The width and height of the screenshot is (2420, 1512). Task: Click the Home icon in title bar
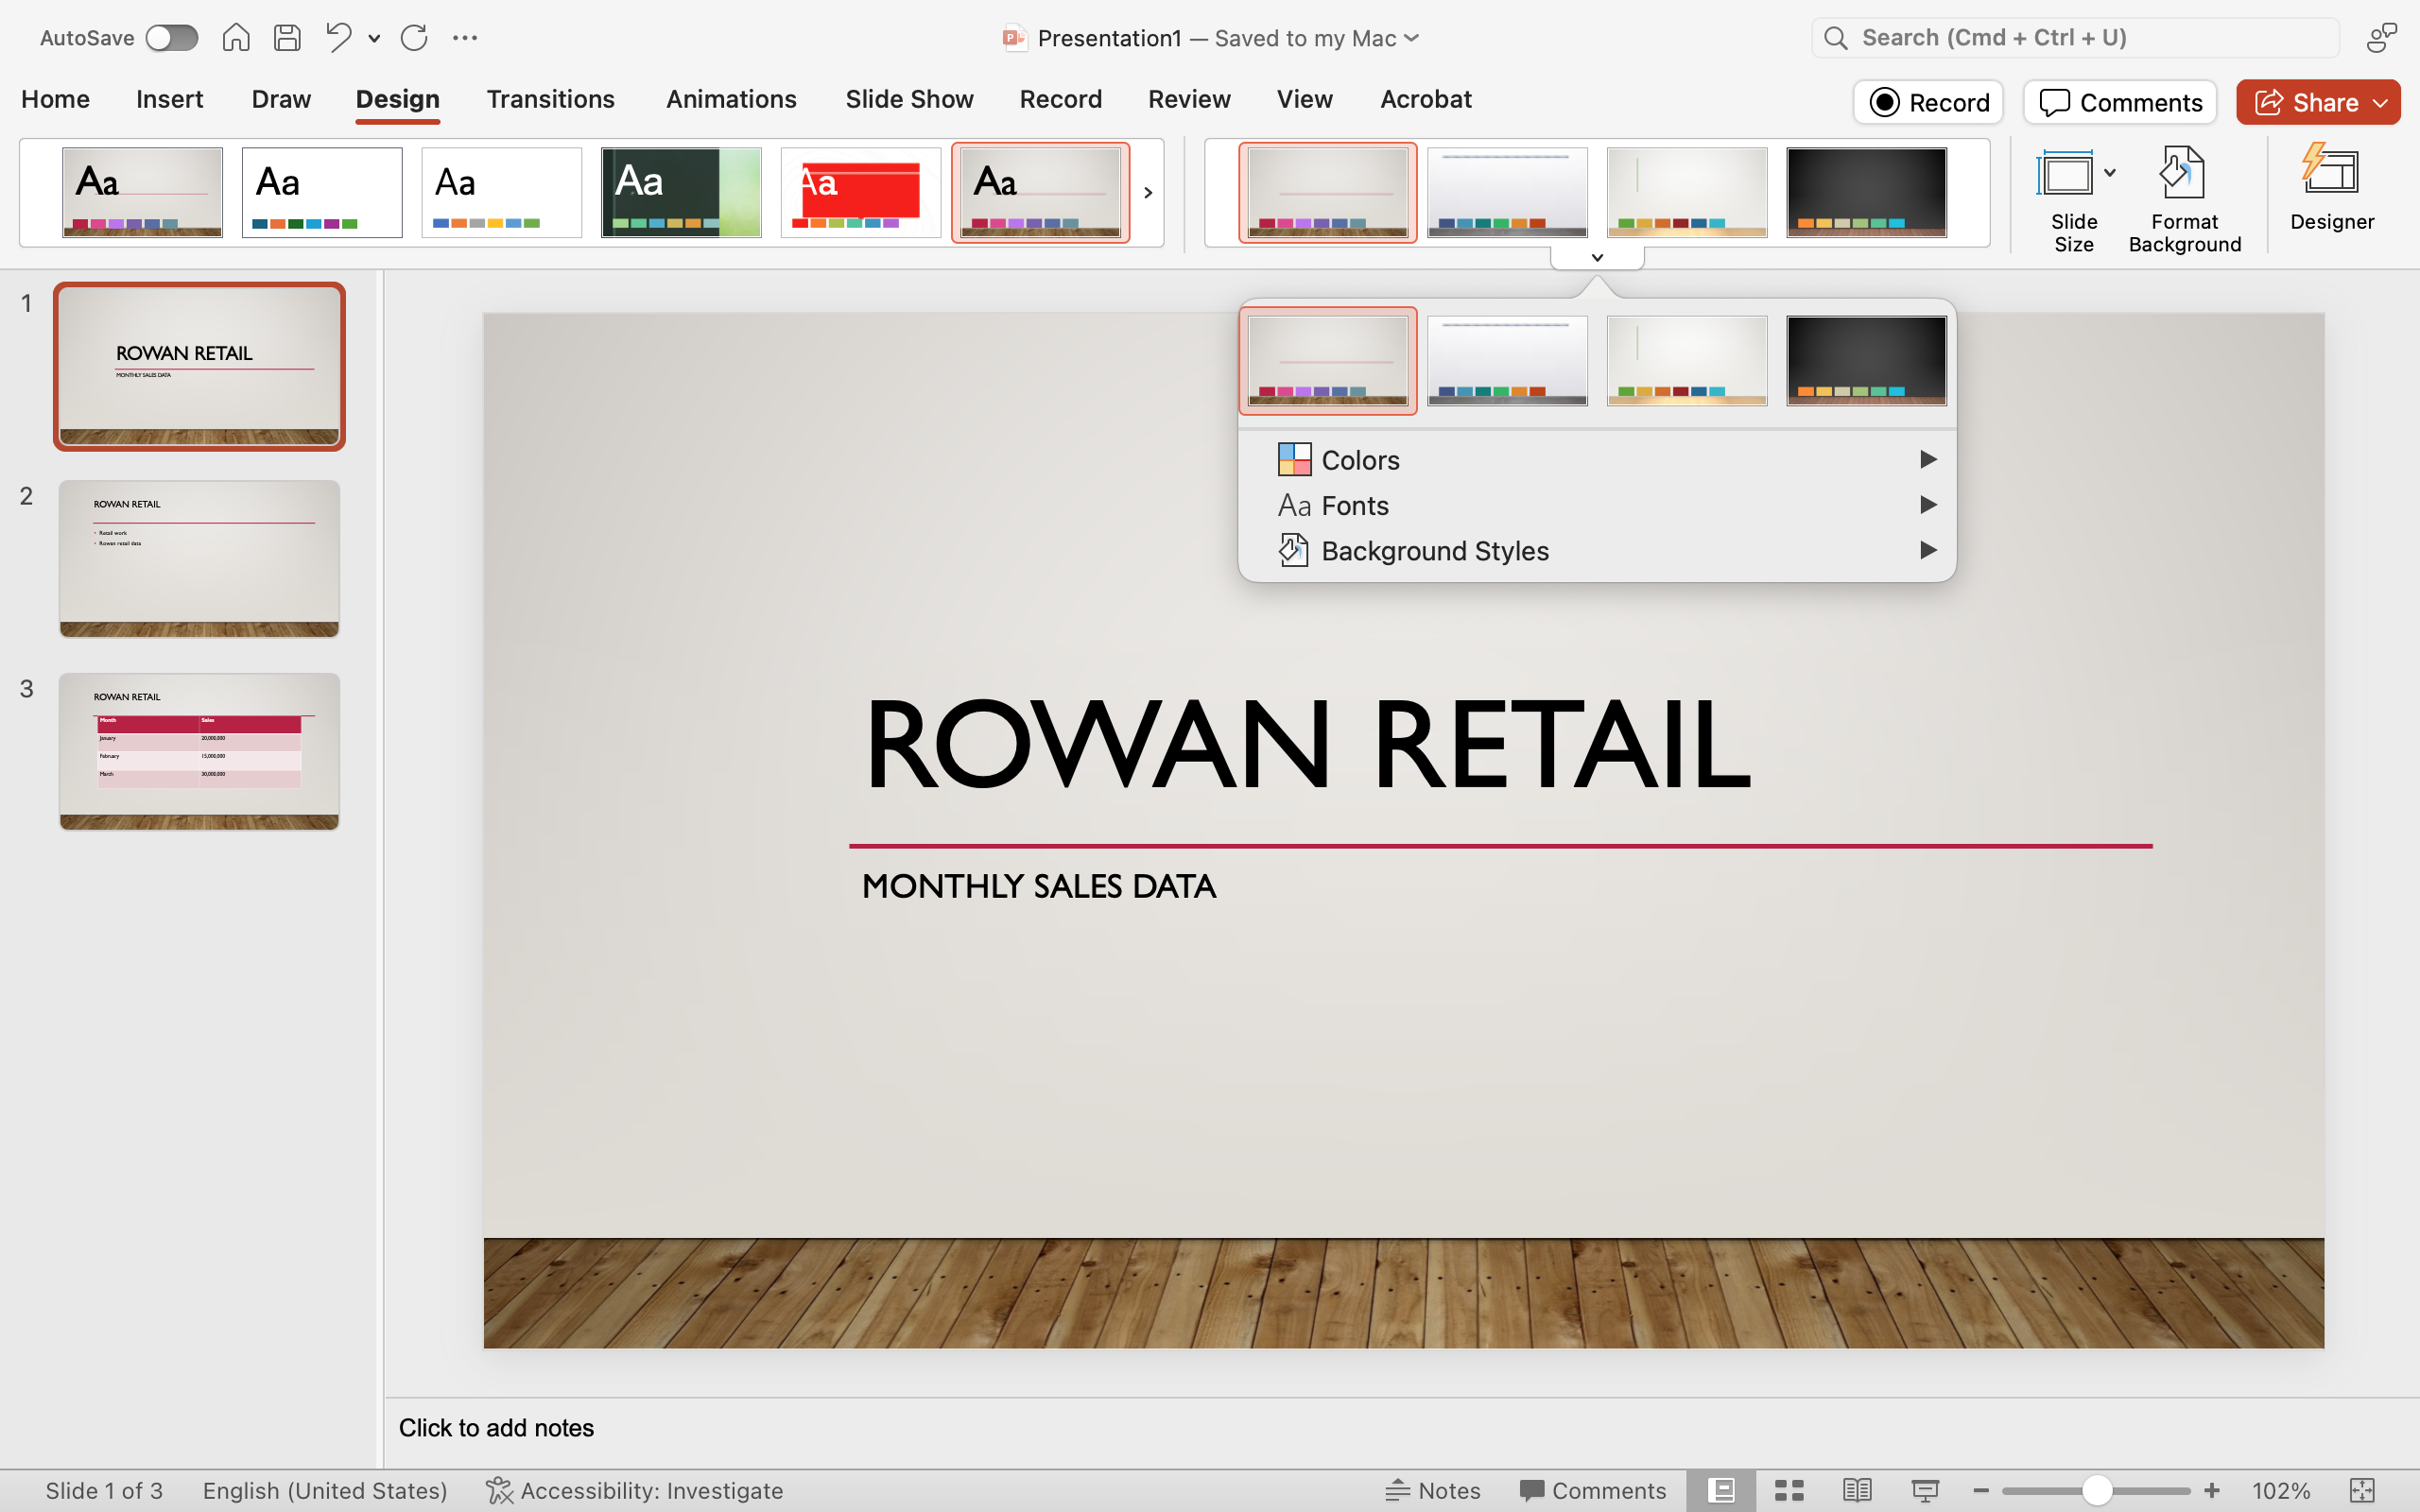(x=236, y=38)
